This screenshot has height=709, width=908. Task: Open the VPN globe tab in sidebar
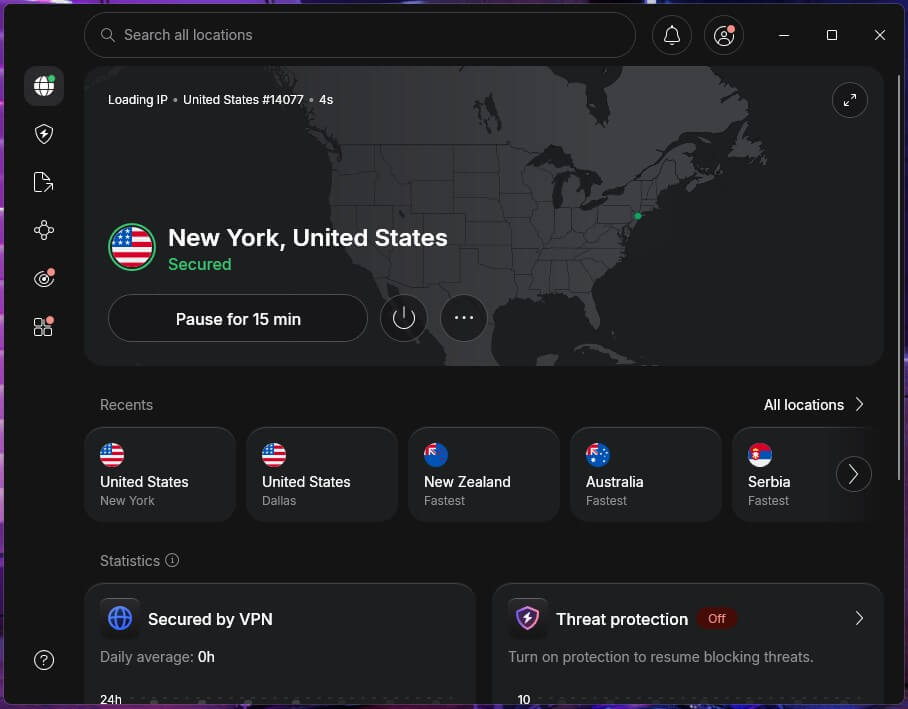pos(44,86)
